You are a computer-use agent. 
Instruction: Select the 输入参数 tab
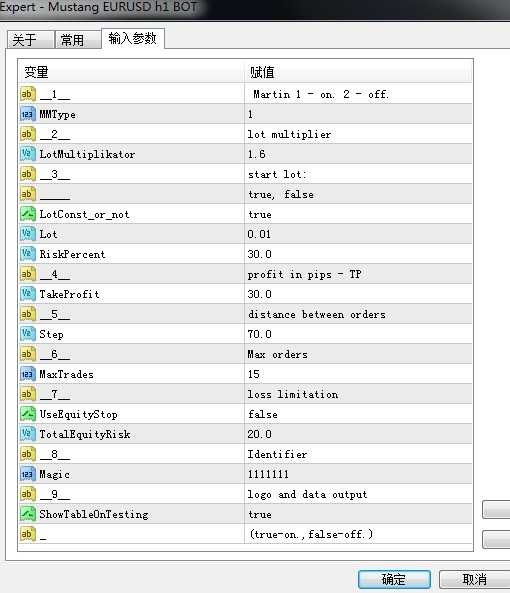133,38
